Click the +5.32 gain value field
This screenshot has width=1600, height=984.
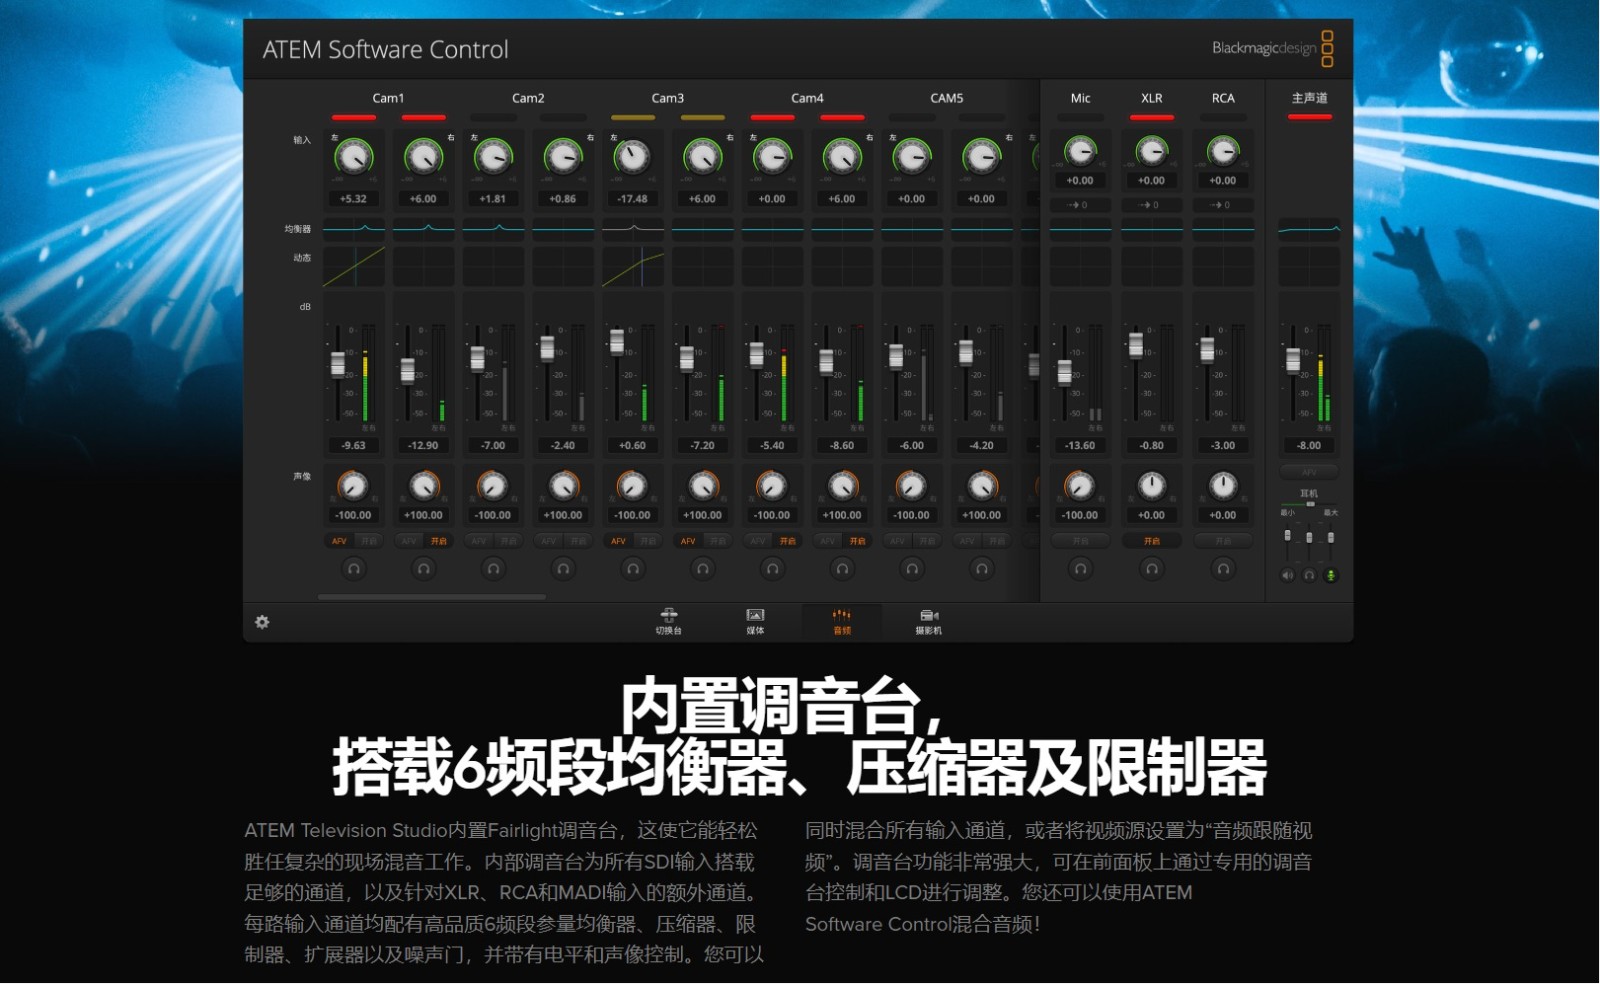coord(354,199)
